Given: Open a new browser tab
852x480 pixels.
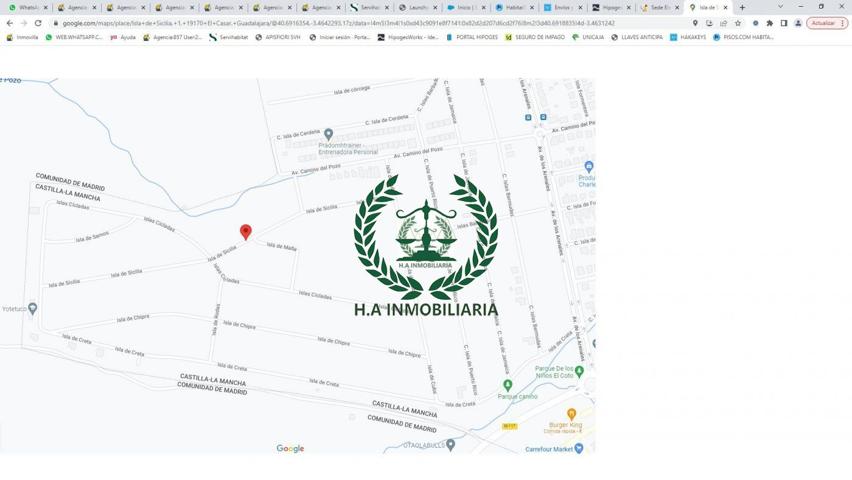Looking at the screenshot, I should click(x=742, y=8).
